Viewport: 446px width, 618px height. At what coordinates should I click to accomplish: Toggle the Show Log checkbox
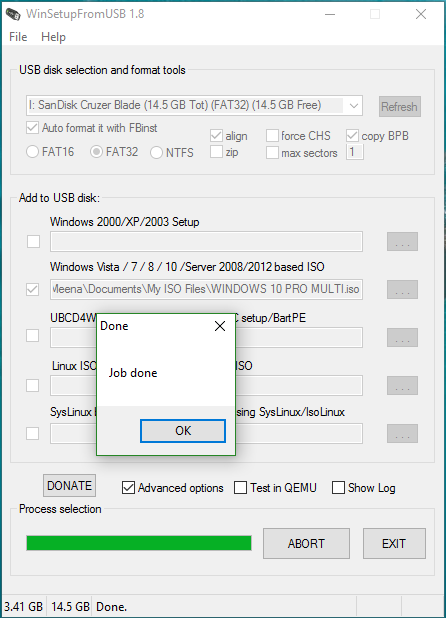point(338,488)
